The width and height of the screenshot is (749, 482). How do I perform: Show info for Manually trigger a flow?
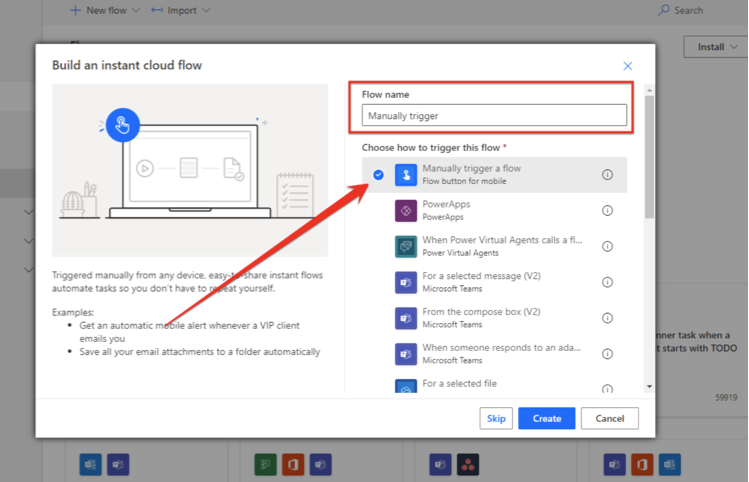pyautogui.click(x=607, y=175)
